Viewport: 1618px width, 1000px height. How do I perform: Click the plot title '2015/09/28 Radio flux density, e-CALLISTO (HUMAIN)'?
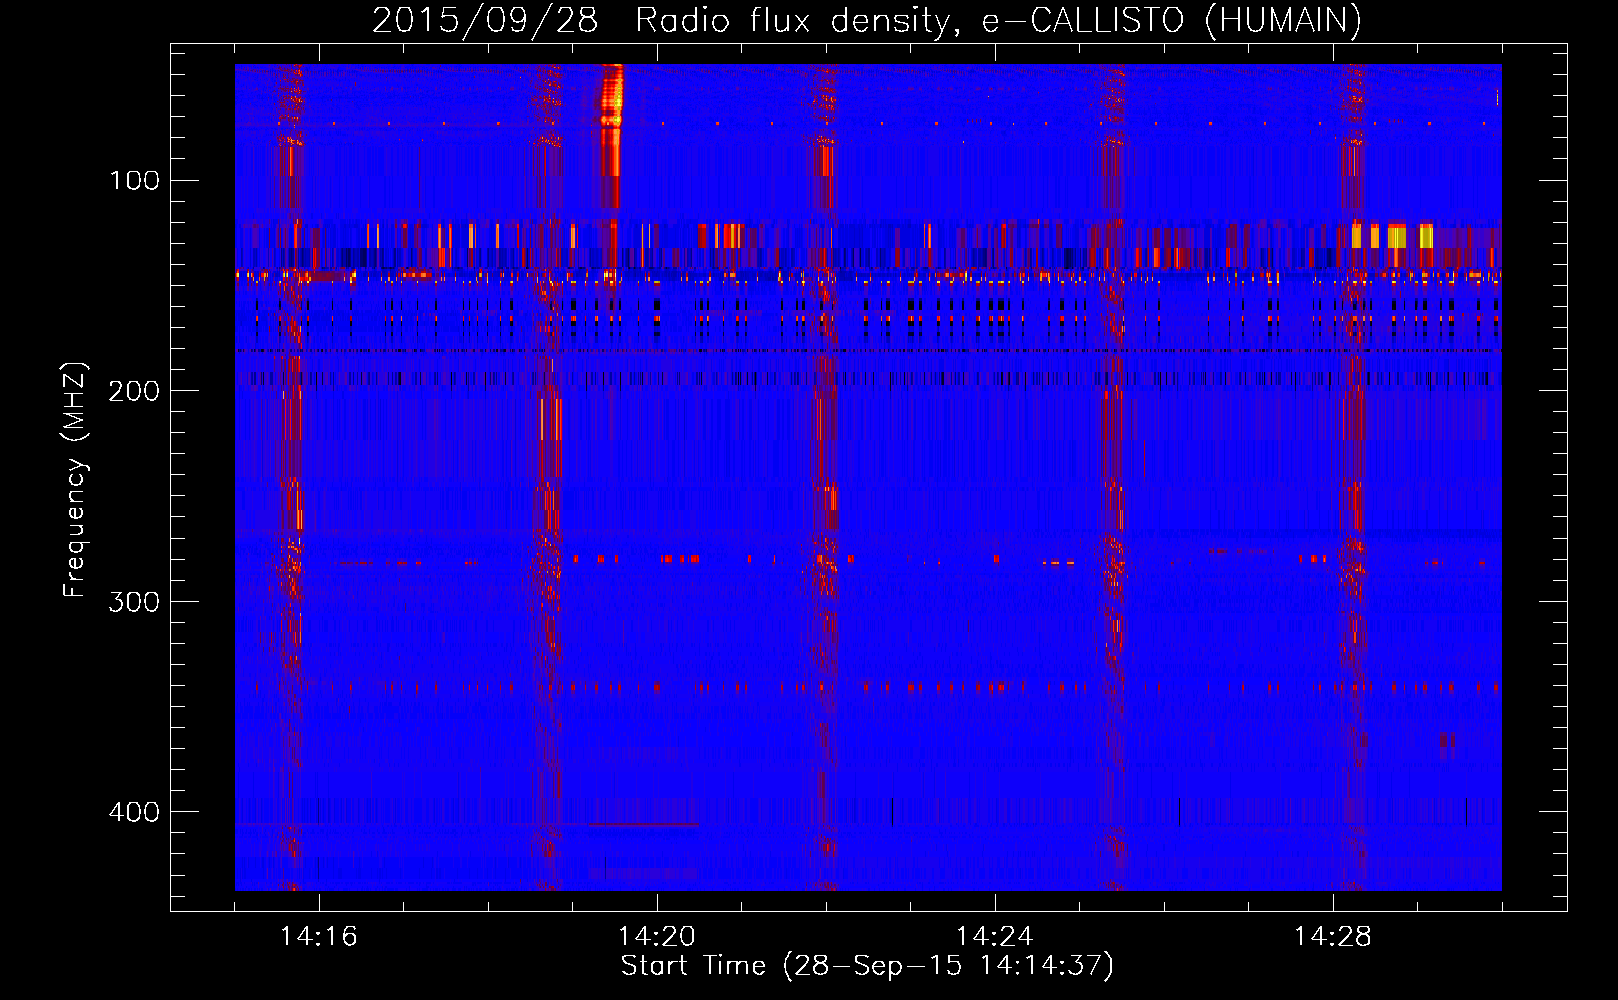coord(867,21)
